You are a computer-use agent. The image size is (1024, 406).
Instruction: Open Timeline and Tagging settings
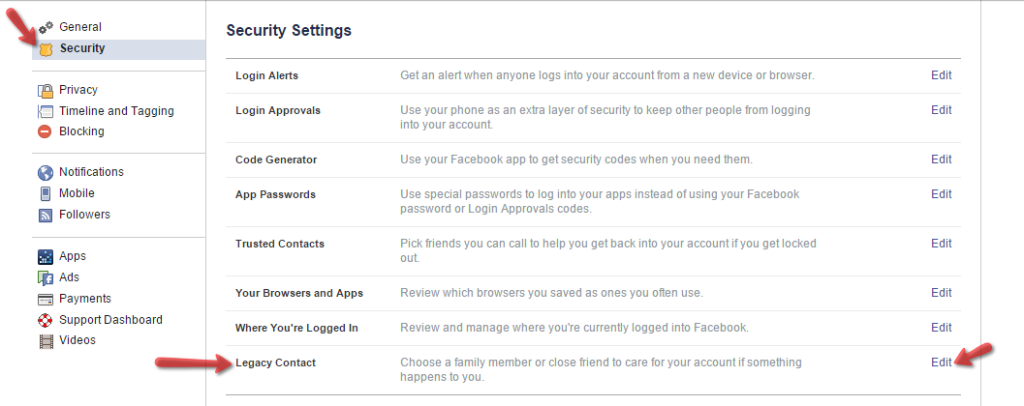116,111
